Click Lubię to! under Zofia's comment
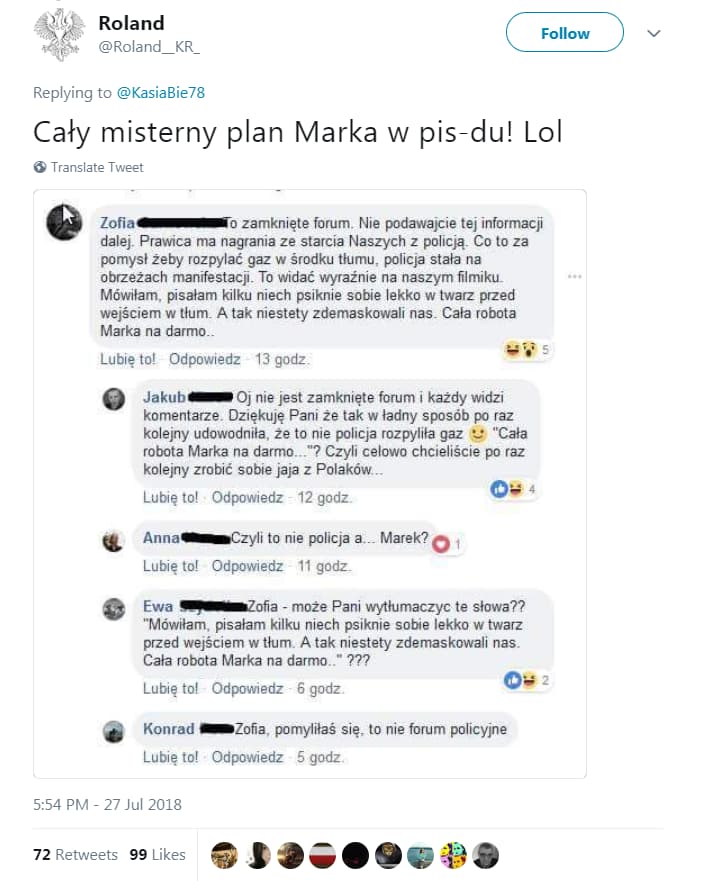The width and height of the screenshot is (705, 881). [128, 359]
